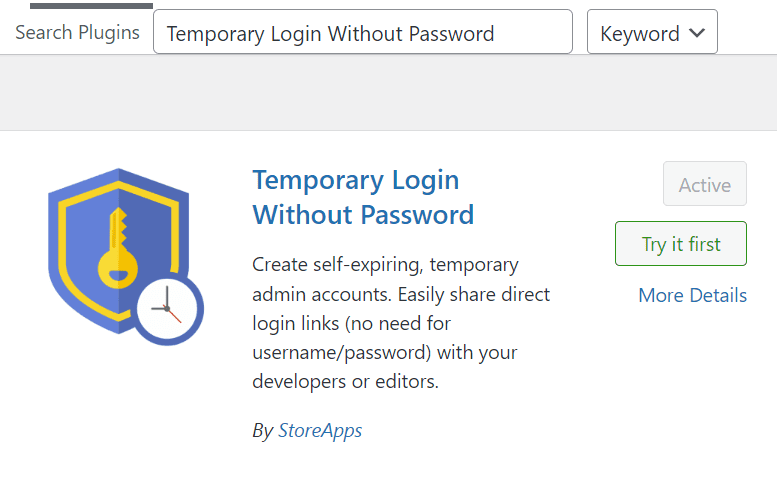Select the active tab indicator above Search Plugins
777x487 pixels.
(91, 6)
